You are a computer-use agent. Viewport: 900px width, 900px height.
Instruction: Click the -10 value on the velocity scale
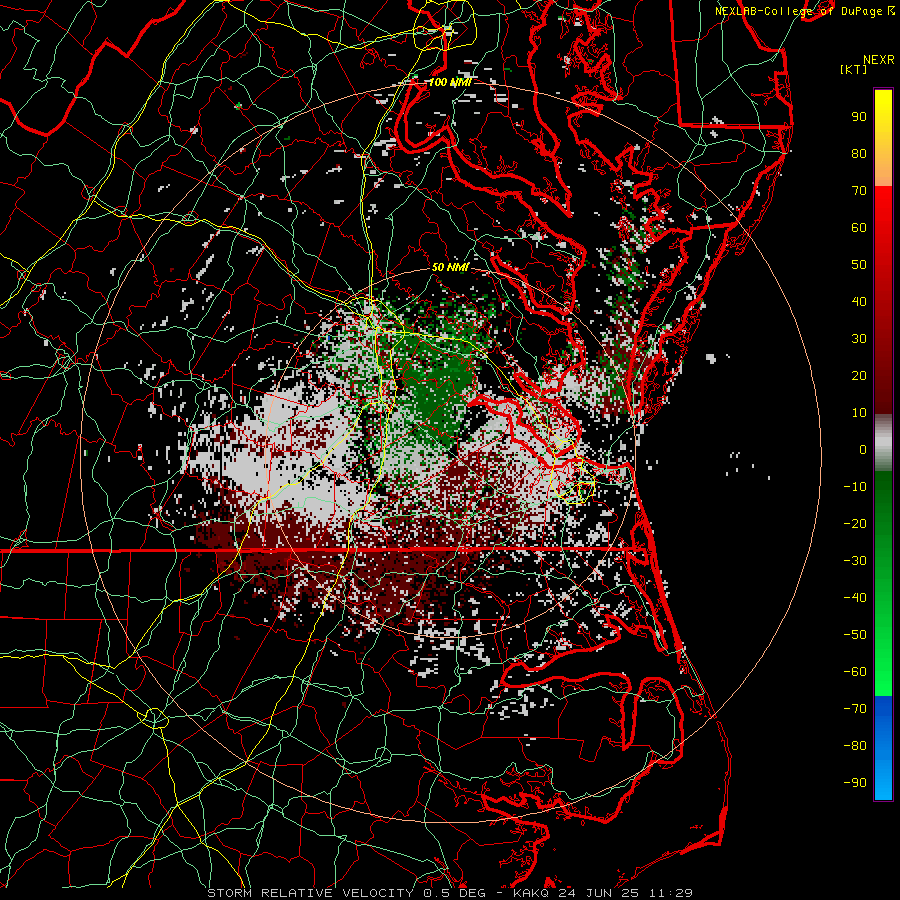click(x=855, y=487)
